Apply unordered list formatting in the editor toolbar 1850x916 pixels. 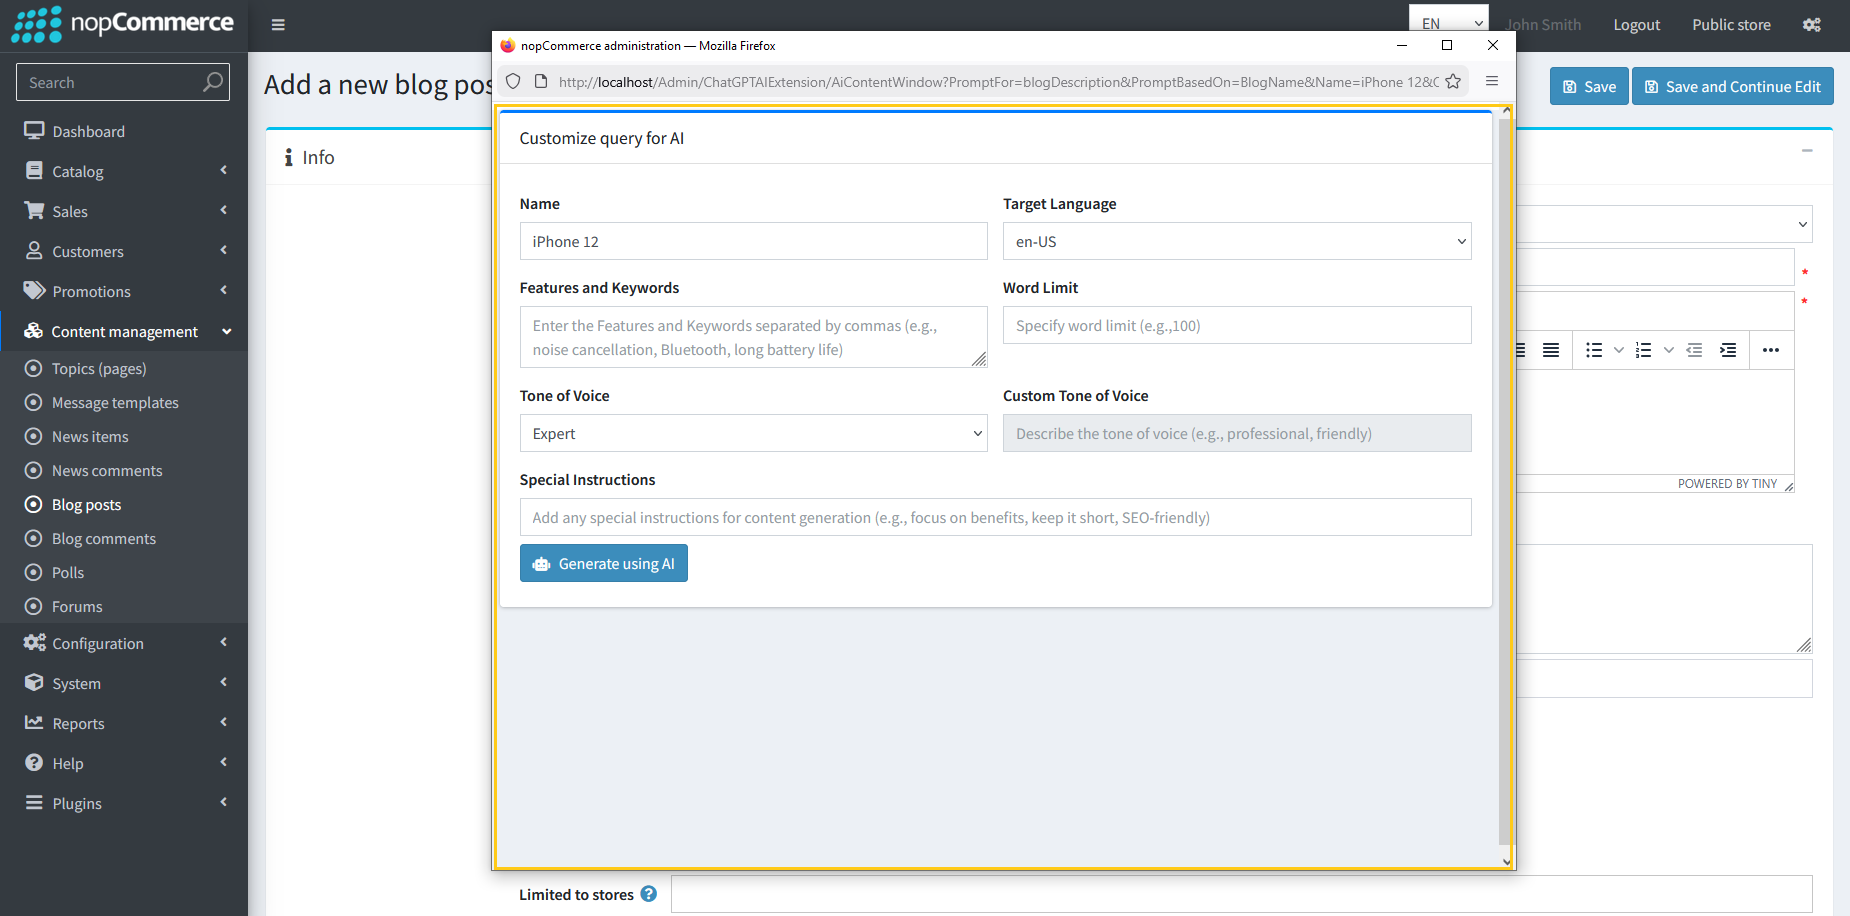coord(1594,350)
